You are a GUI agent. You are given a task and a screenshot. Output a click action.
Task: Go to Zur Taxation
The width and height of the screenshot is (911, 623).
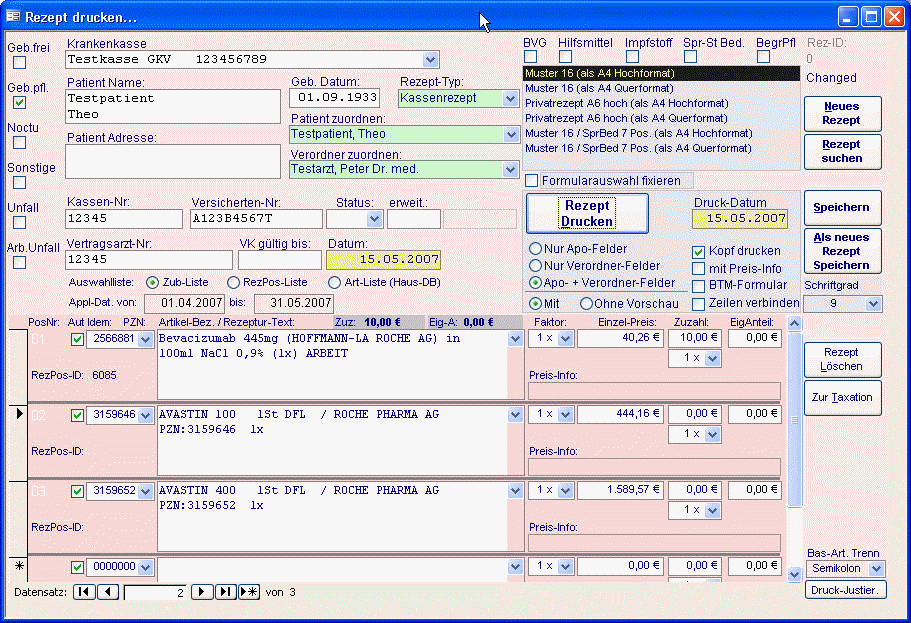click(842, 398)
